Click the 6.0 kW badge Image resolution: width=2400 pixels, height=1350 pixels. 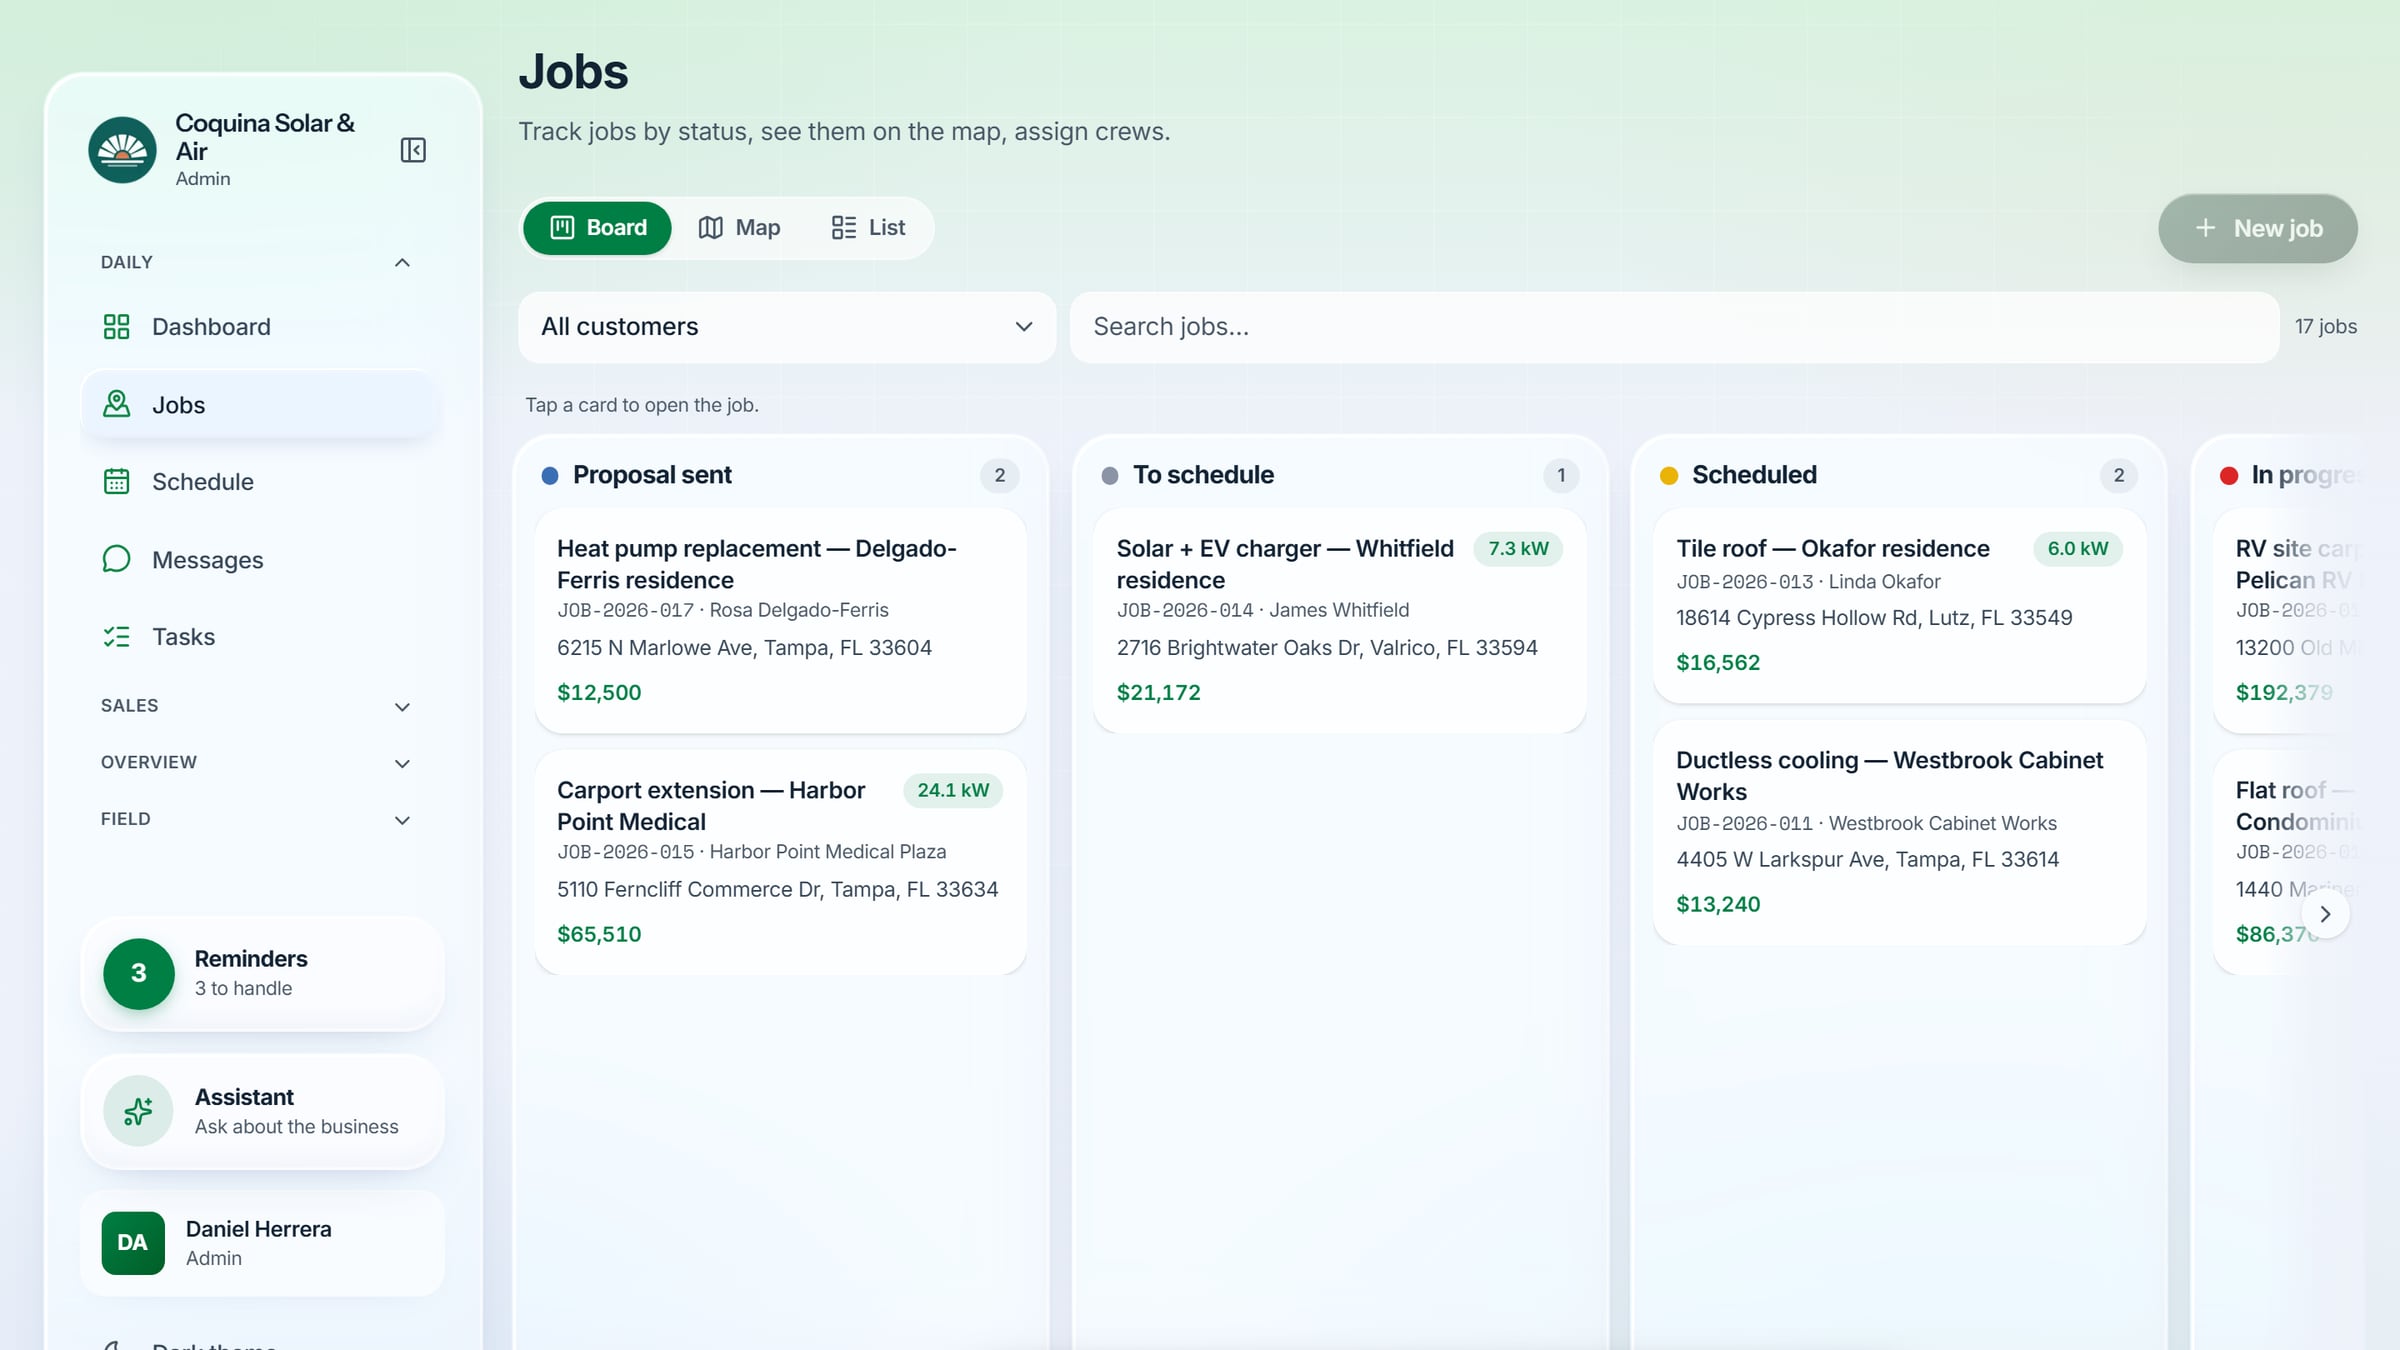coord(2077,548)
